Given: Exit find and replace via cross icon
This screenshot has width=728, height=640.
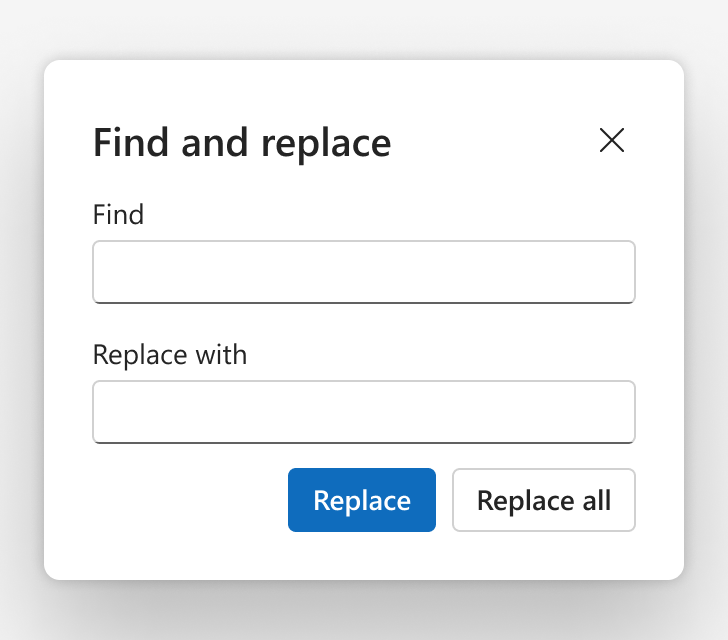Looking at the screenshot, I should coord(611,140).
